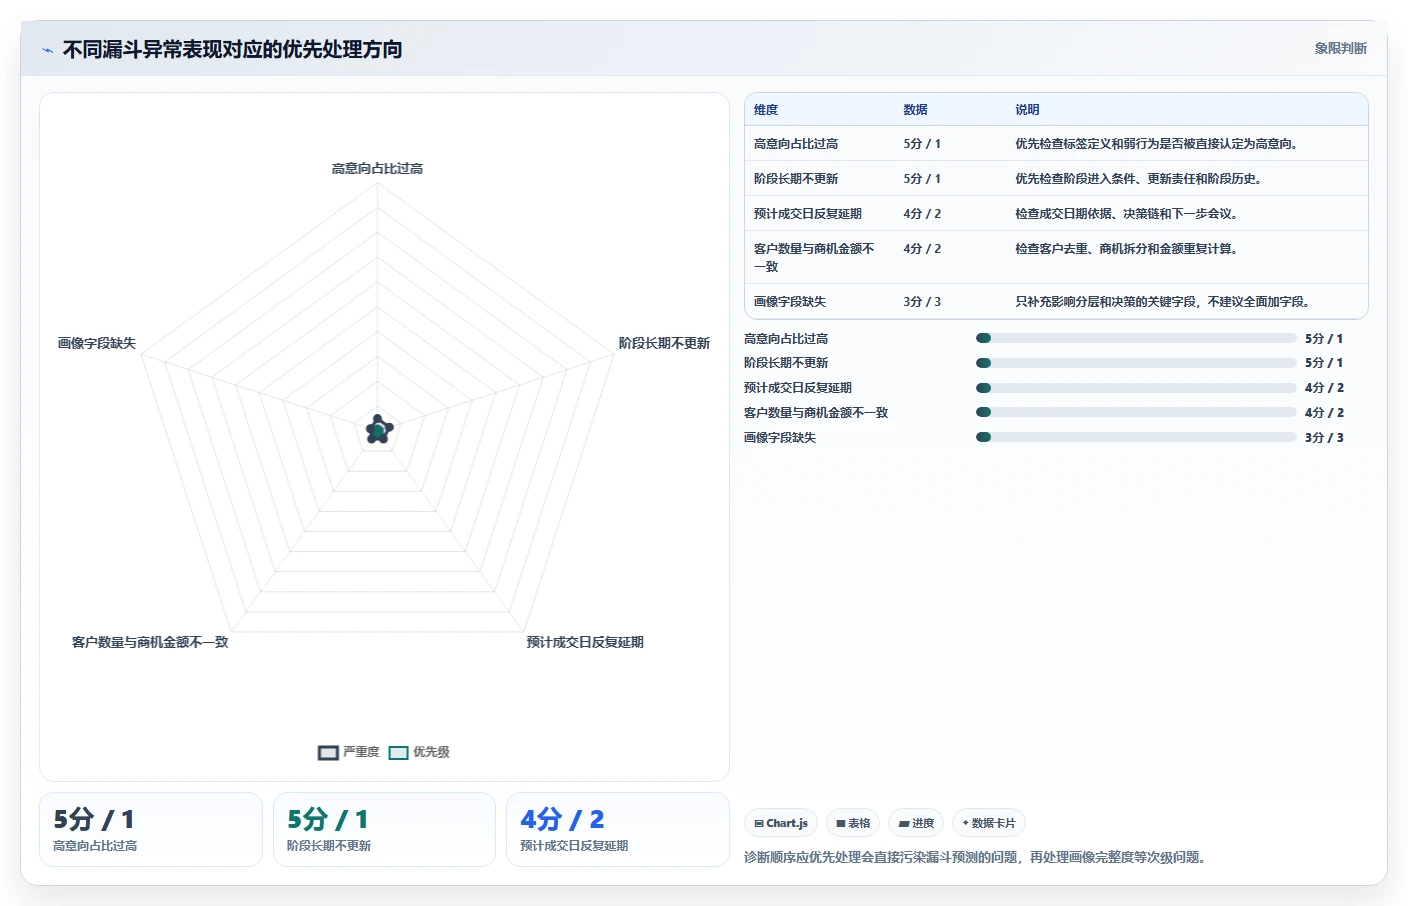Click radar axis label 画像字段缺失
1408x906 pixels.
pyautogui.click(x=97, y=343)
